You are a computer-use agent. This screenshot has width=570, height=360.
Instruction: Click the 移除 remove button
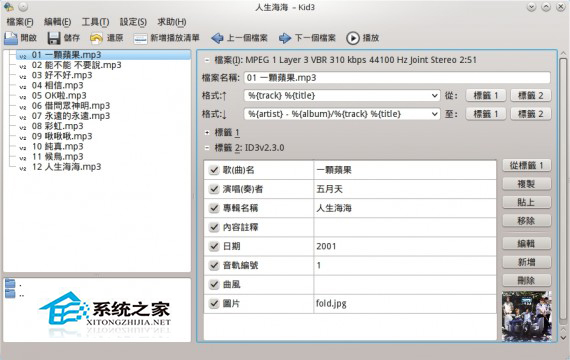526,220
